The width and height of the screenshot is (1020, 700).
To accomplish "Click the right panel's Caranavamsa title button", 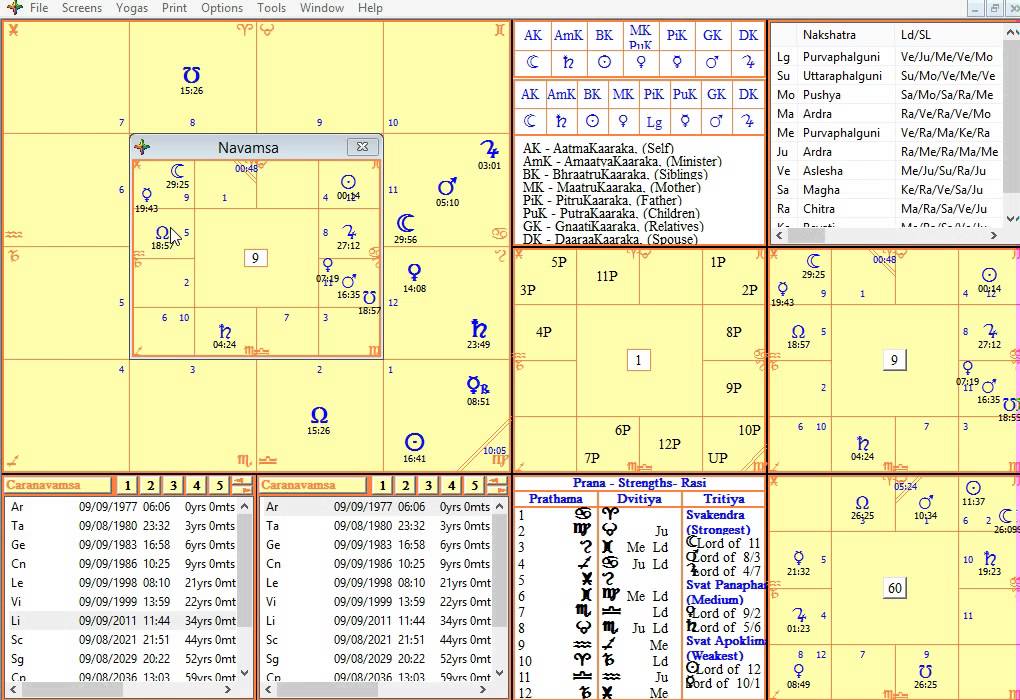I will 313,485.
